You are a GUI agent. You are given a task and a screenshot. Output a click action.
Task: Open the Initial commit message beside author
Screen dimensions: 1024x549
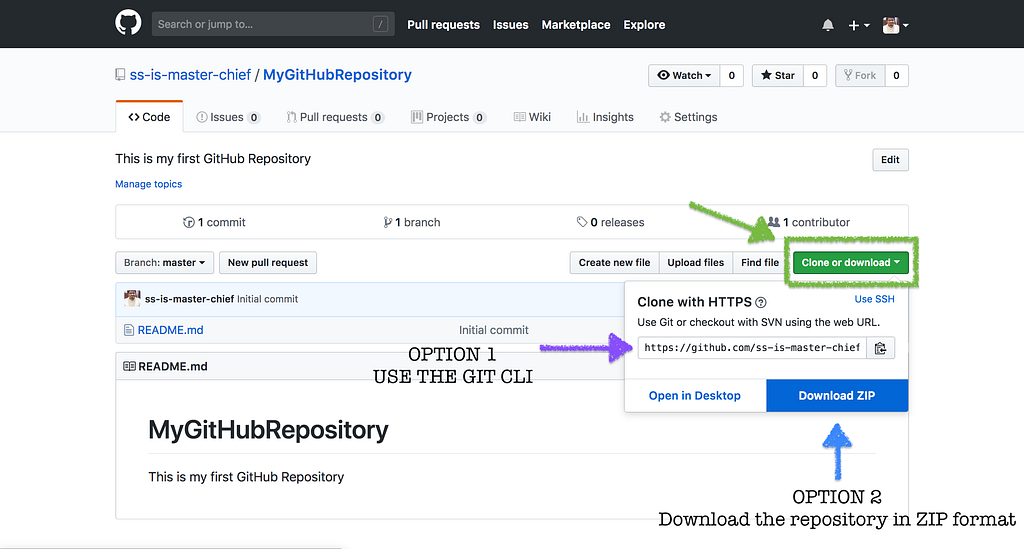(x=267, y=299)
